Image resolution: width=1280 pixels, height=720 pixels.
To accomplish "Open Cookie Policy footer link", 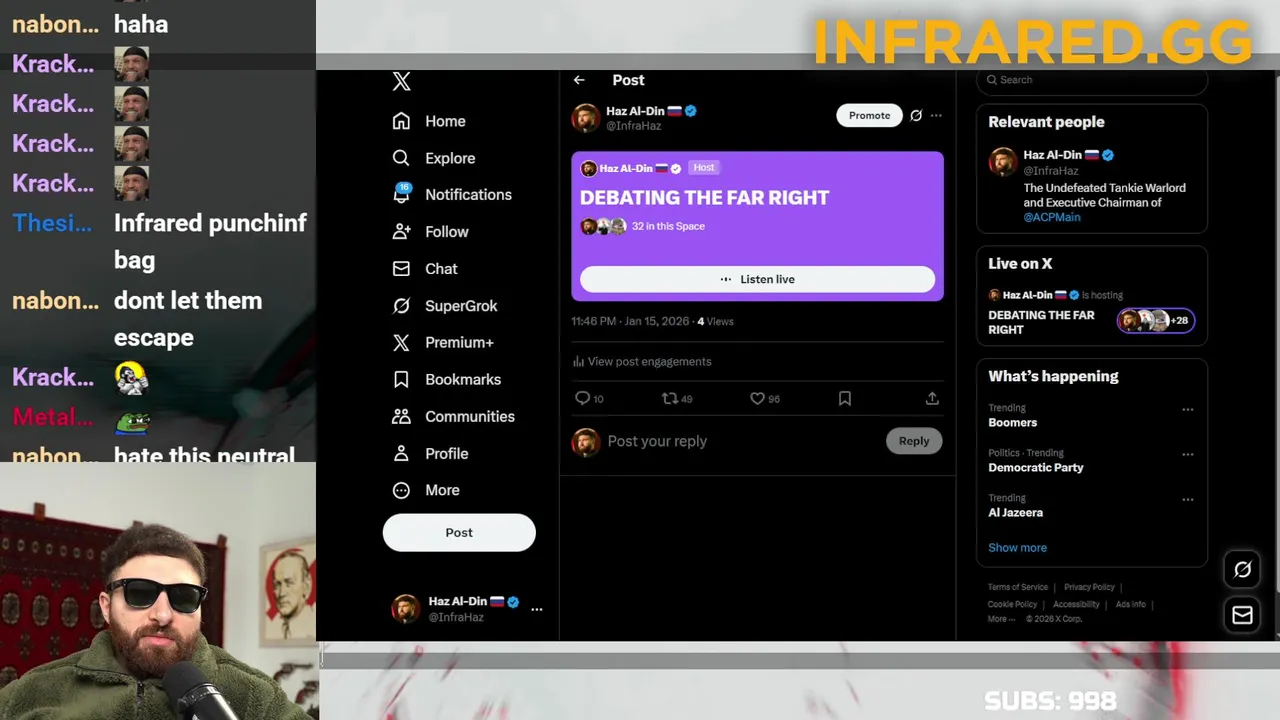I will 1012,605.
